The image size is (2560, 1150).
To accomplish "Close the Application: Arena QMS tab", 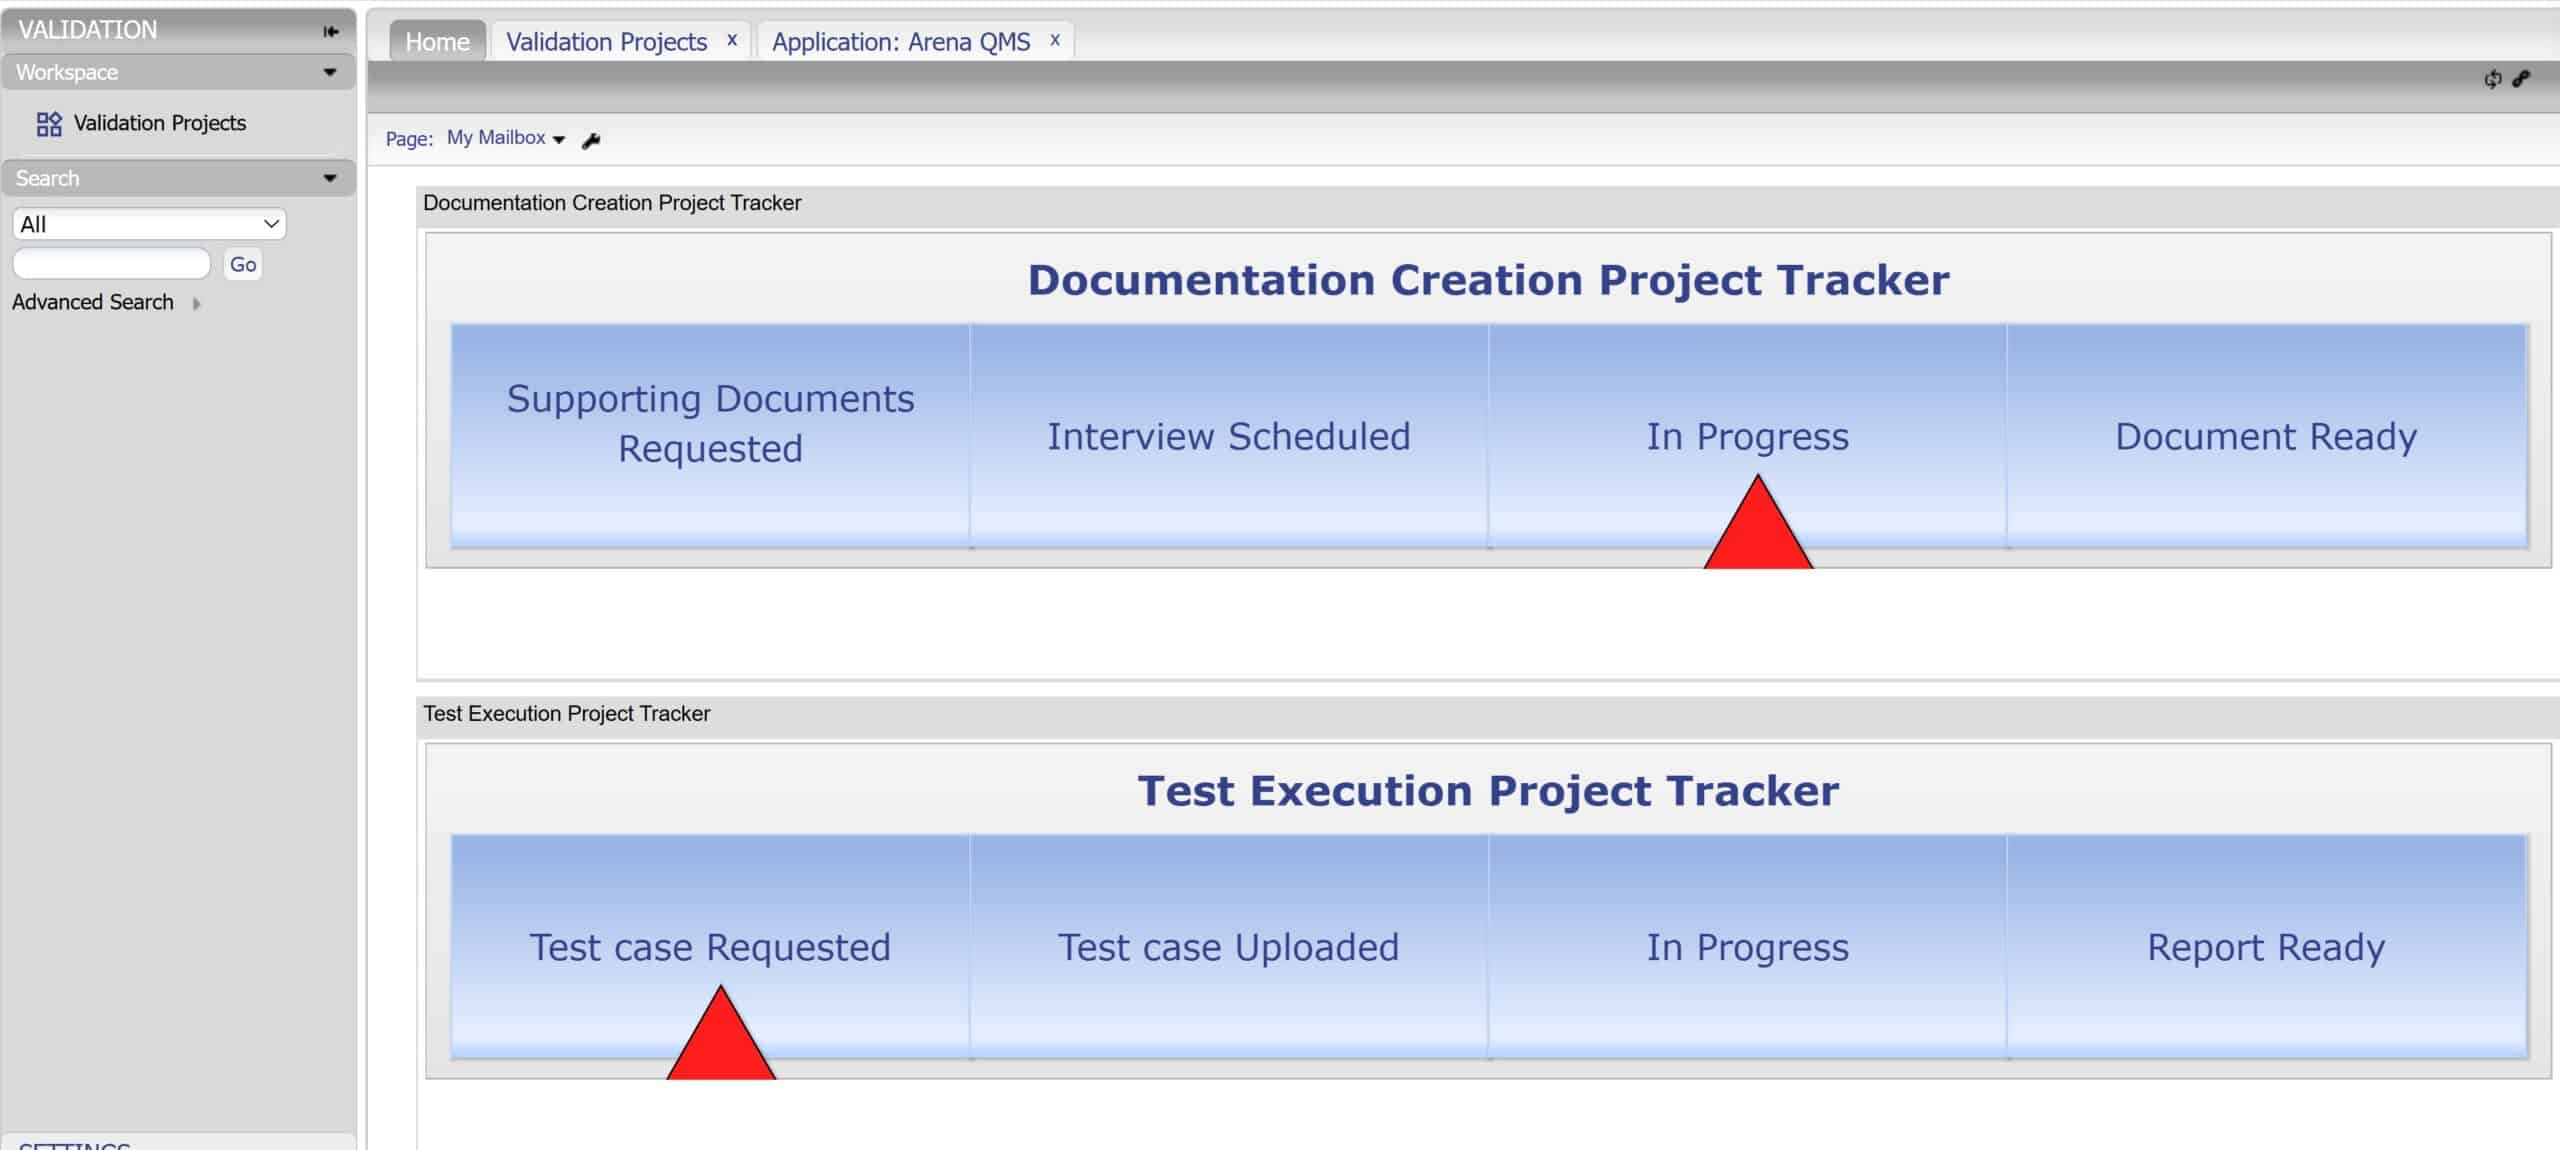I will [x=1054, y=40].
